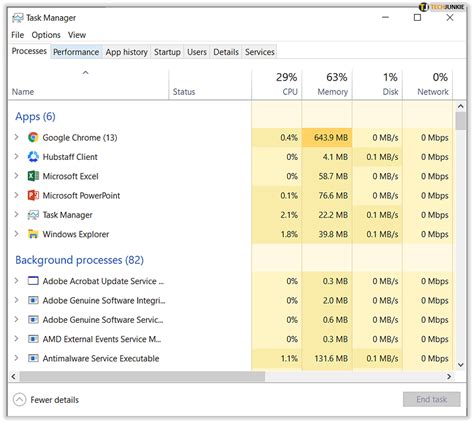Screen dimensions: 474x423
Task: Select the Hubstaff Client row name
Action: [70, 157]
